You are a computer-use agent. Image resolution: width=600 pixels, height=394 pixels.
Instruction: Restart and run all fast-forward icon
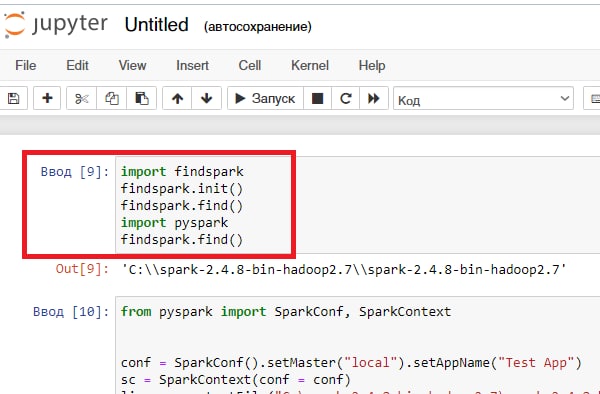click(374, 98)
